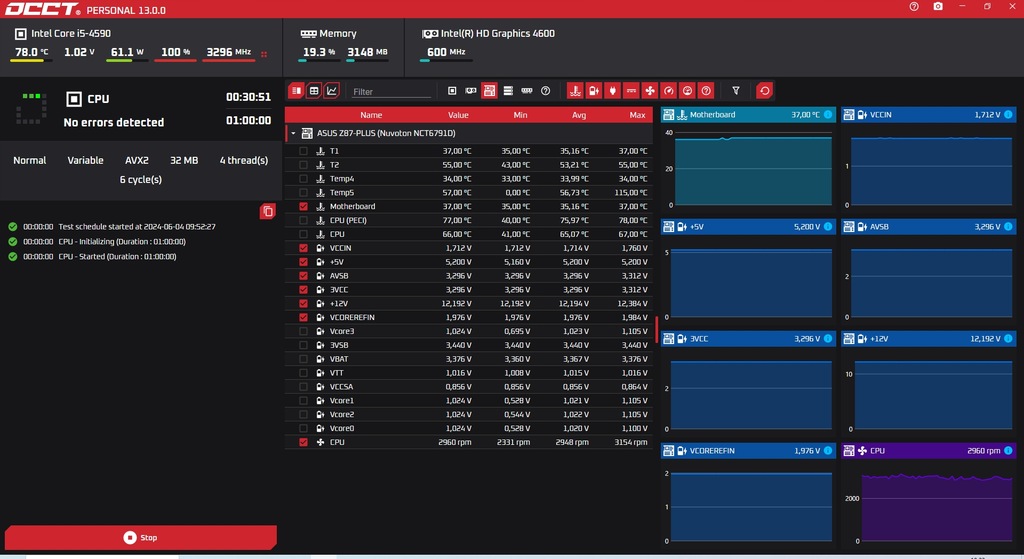Click the Intel HD Graphics 4600 header

point(498,33)
